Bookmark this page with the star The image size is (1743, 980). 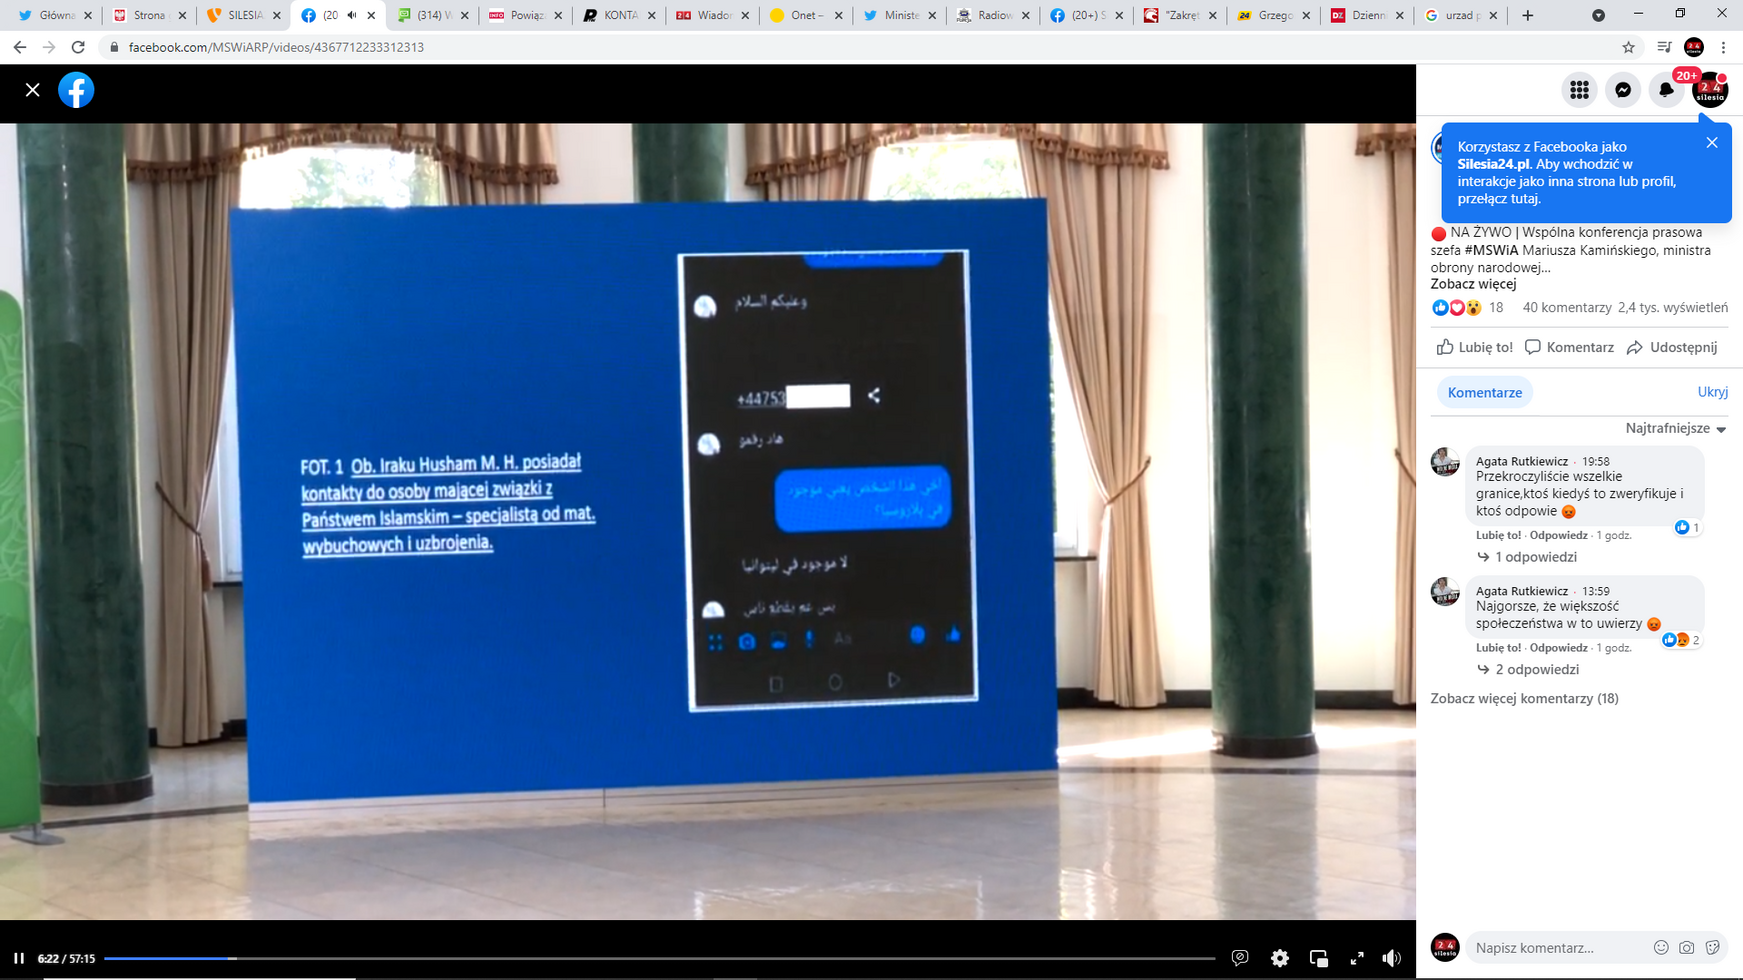coord(1628,47)
